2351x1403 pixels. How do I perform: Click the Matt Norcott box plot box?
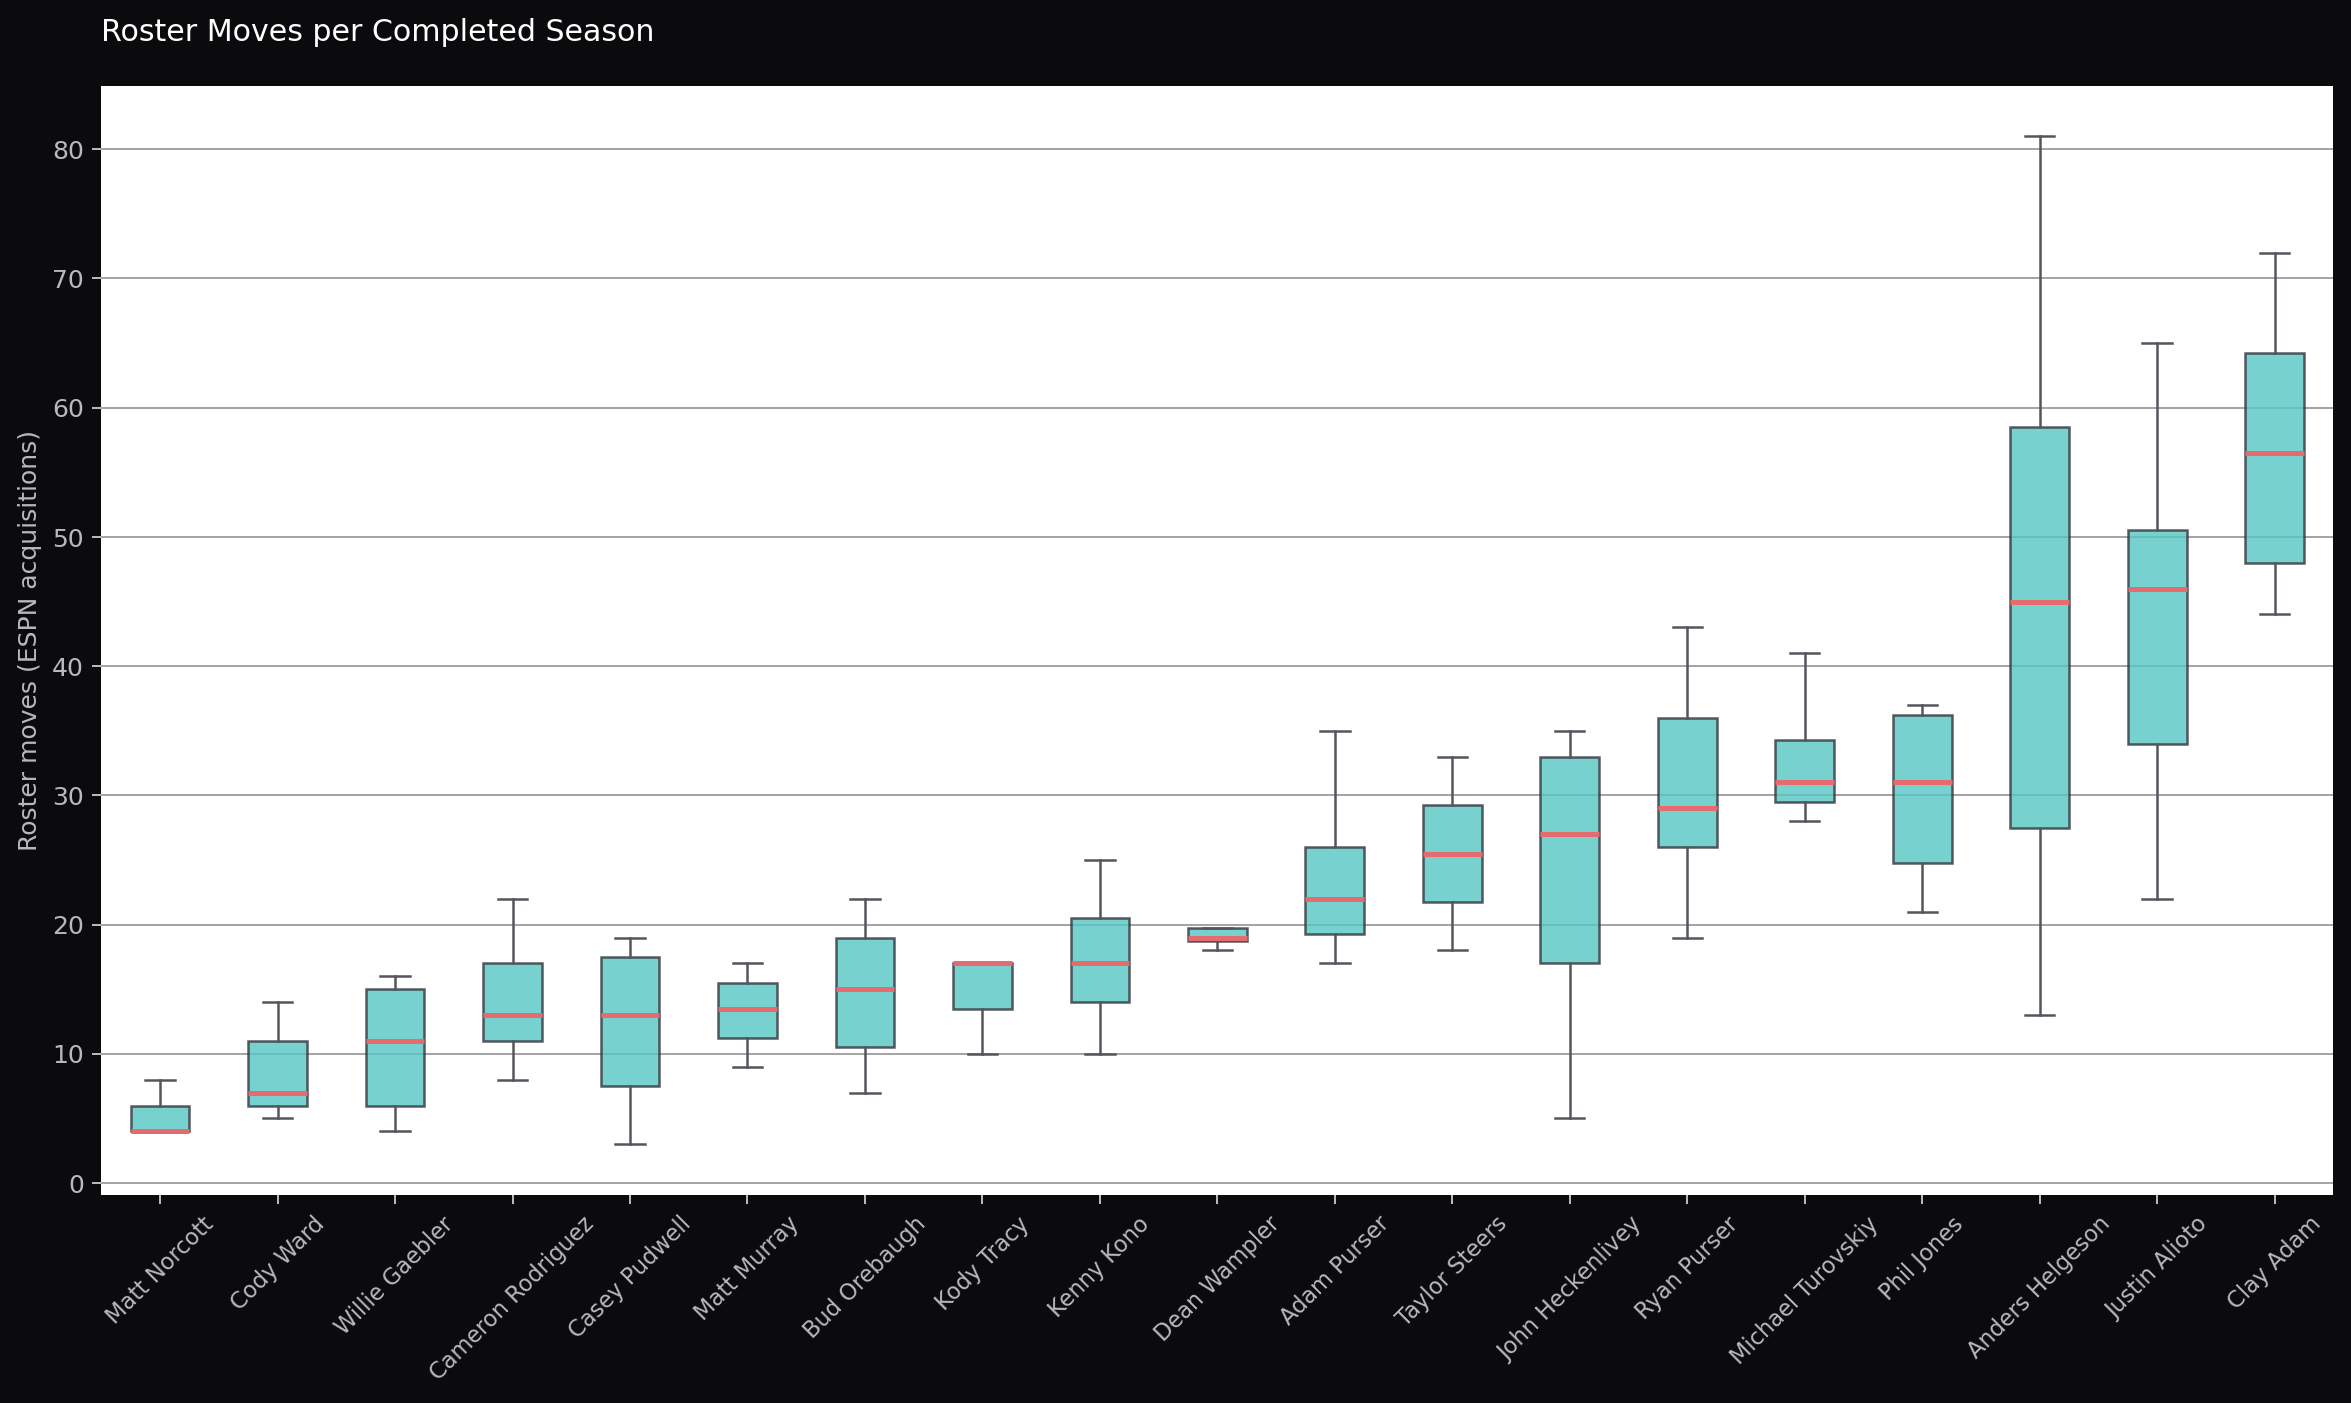[160, 1119]
